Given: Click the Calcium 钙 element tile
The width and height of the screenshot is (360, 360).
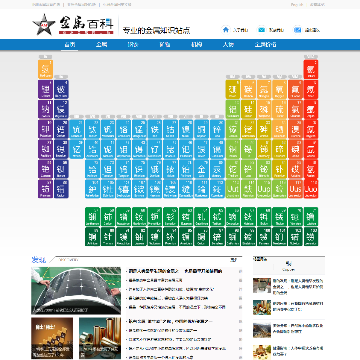Looking at the screenshot, I should 61,129.
